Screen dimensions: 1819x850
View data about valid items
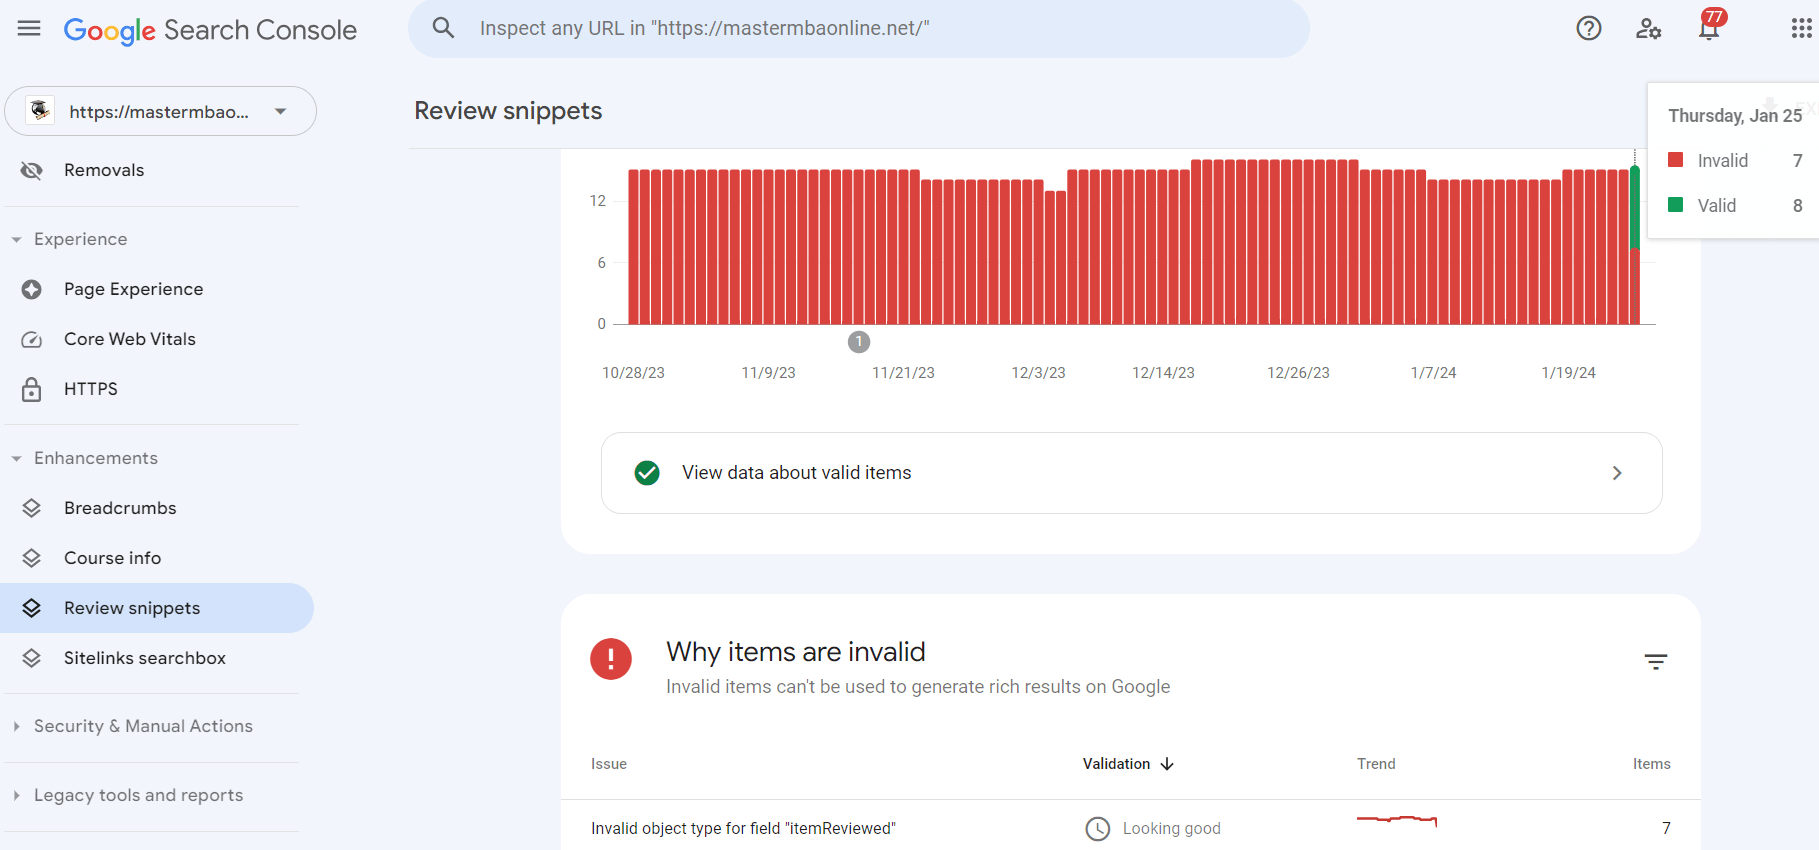pyautogui.click(x=1131, y=473)
